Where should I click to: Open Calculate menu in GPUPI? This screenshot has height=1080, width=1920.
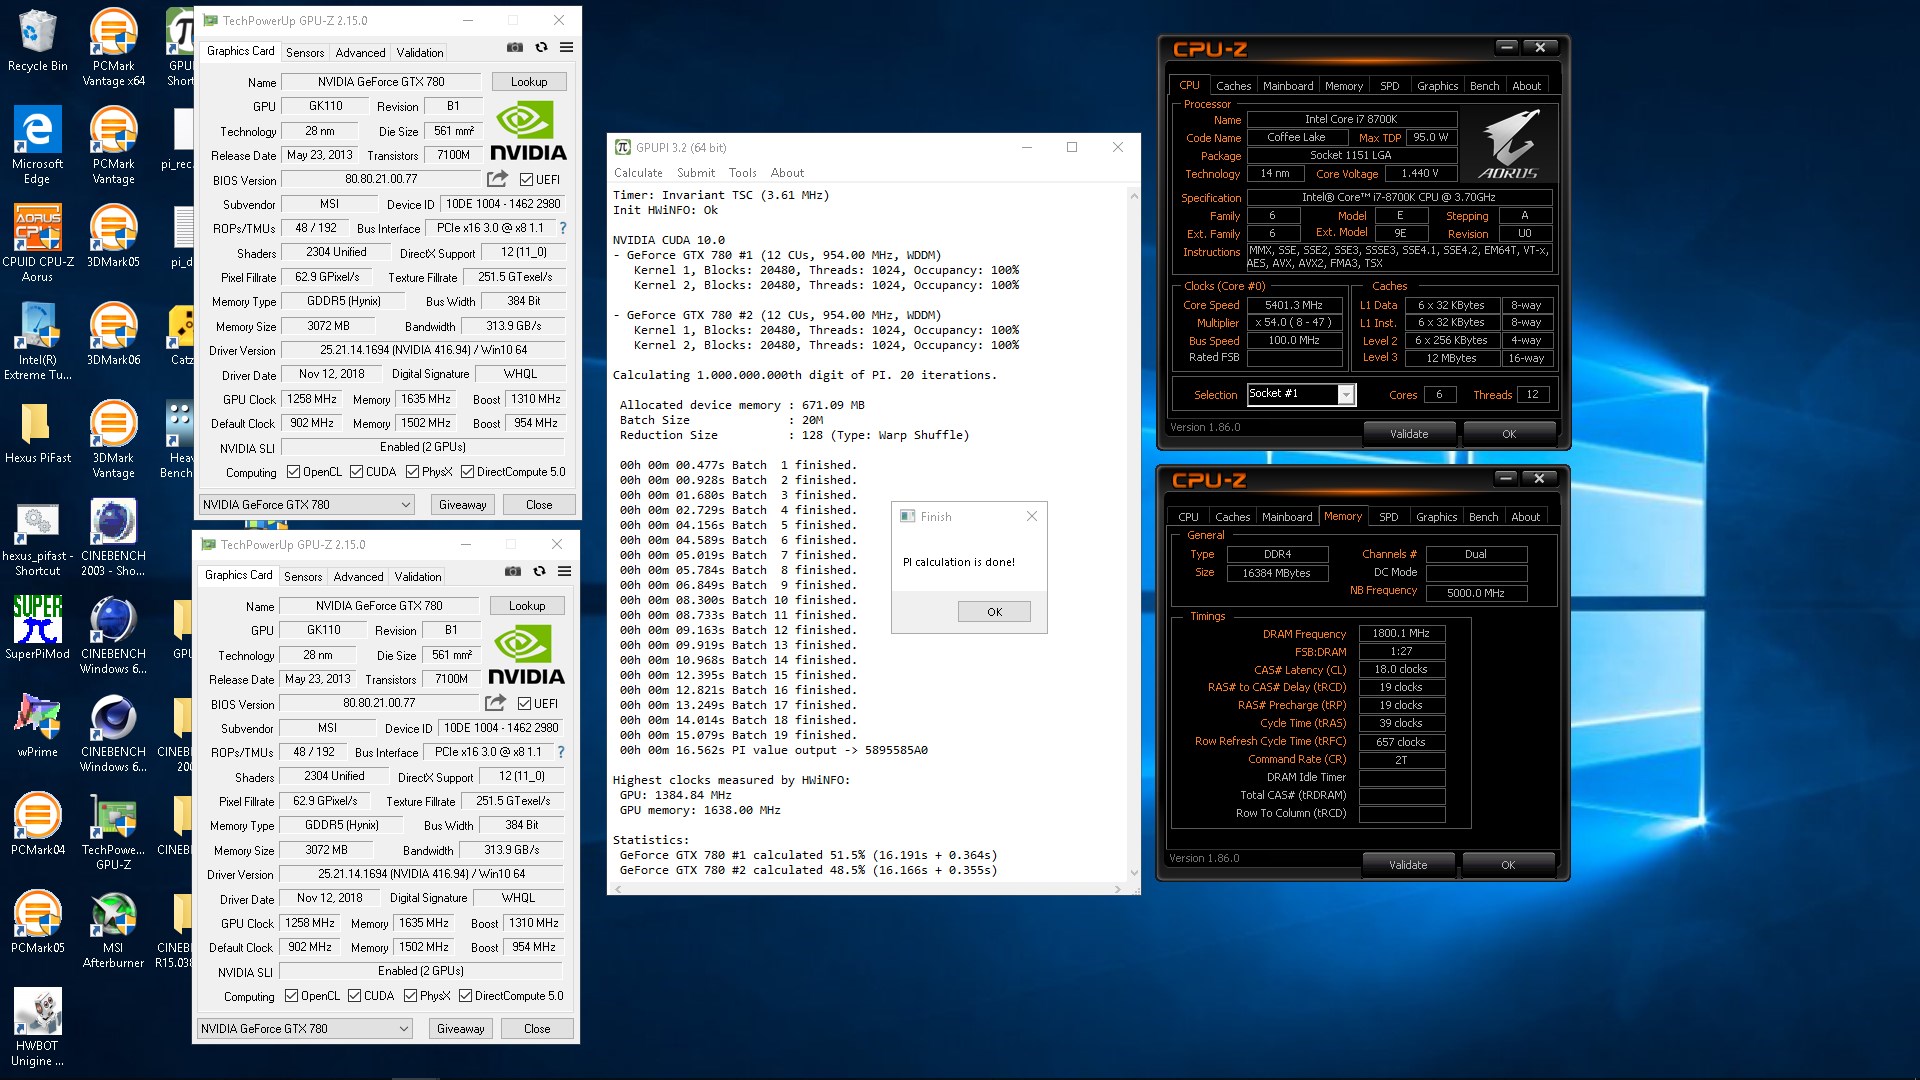638,173
